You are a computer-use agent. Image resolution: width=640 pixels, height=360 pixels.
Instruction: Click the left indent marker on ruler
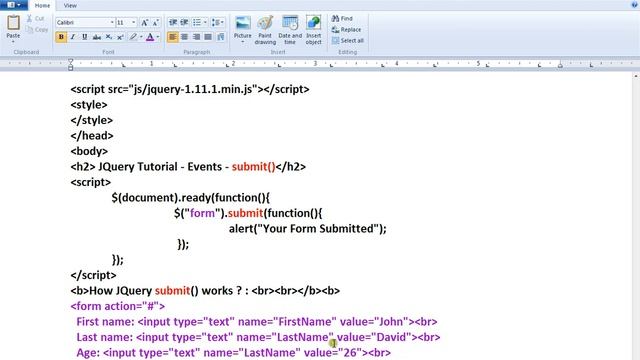pos(71,64)
